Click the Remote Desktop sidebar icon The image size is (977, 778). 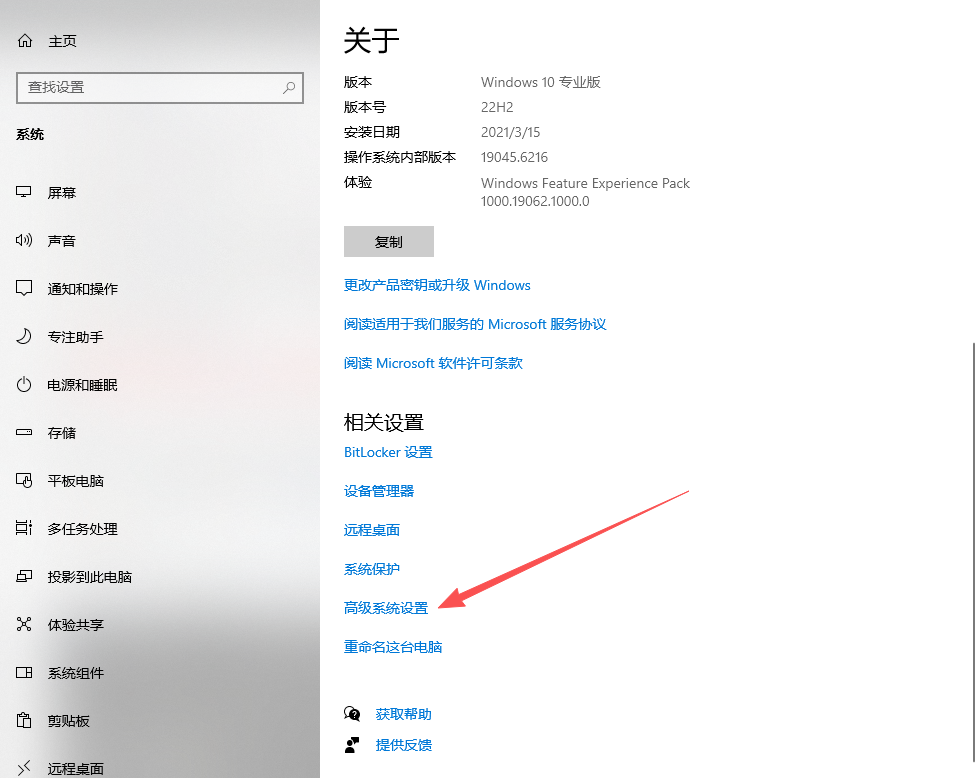coord(24,769)
